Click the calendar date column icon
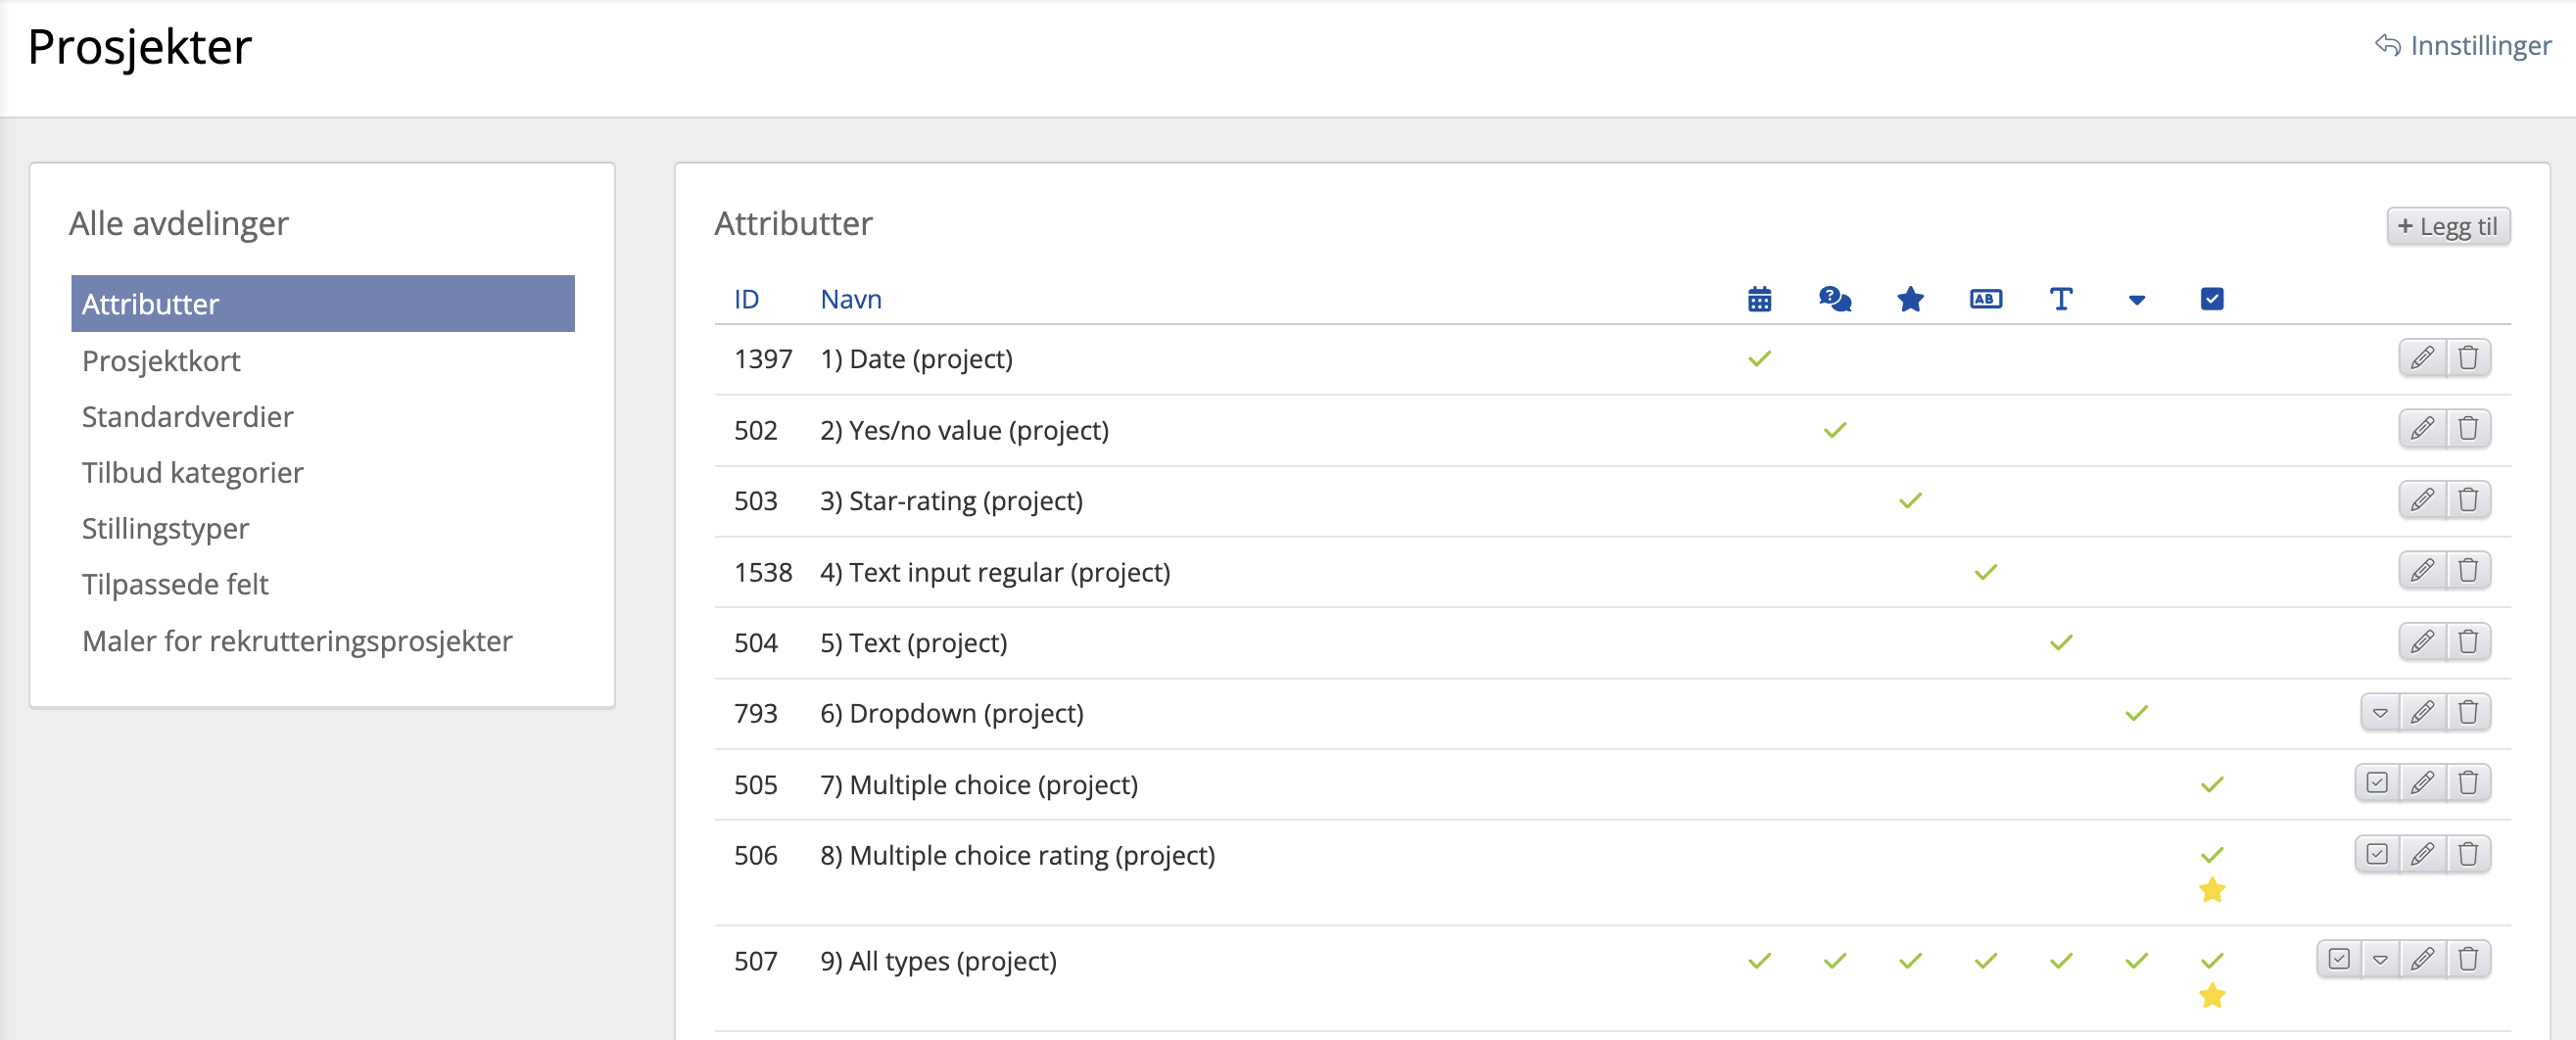Screen dimensions: 2576x1040 pyautogui.click(x=1759, y=299)
